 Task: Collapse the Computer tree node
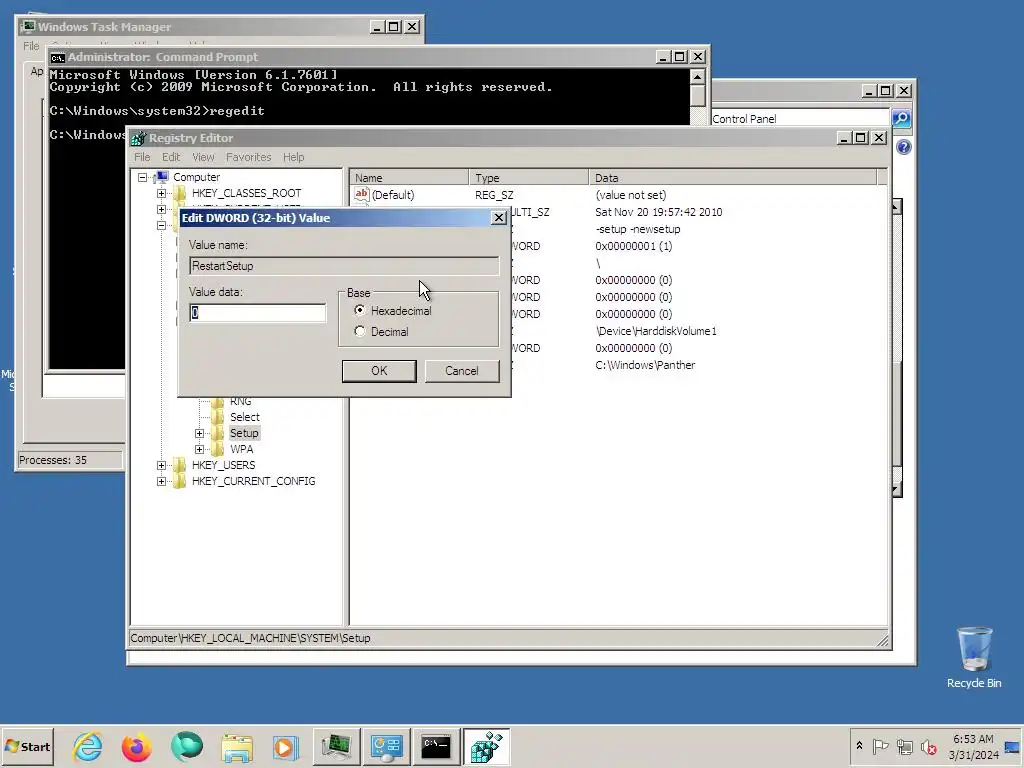(142, 177)
